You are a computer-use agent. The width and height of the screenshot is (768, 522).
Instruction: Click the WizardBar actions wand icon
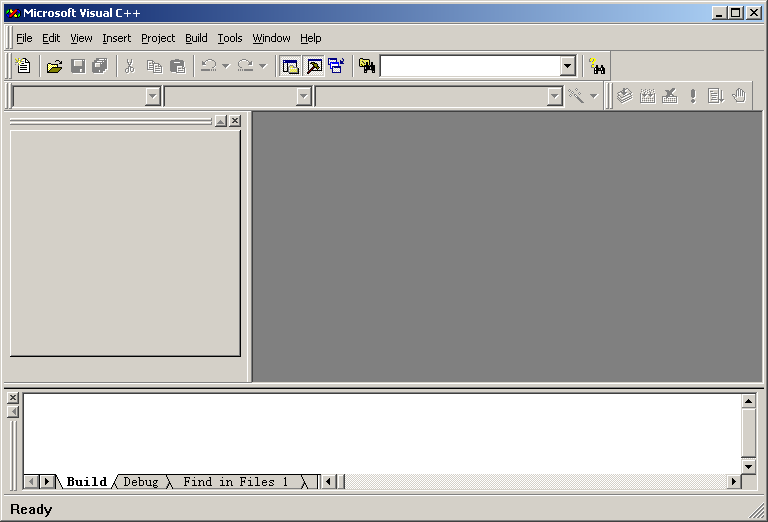[x=576, y=95]
